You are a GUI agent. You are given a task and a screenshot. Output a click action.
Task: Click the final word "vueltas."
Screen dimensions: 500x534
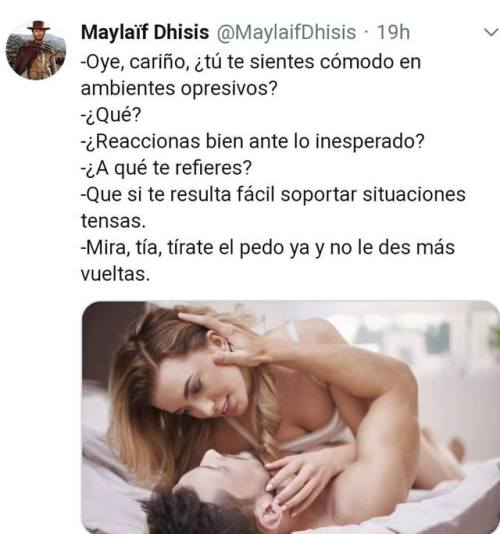(x=115, y=274)
